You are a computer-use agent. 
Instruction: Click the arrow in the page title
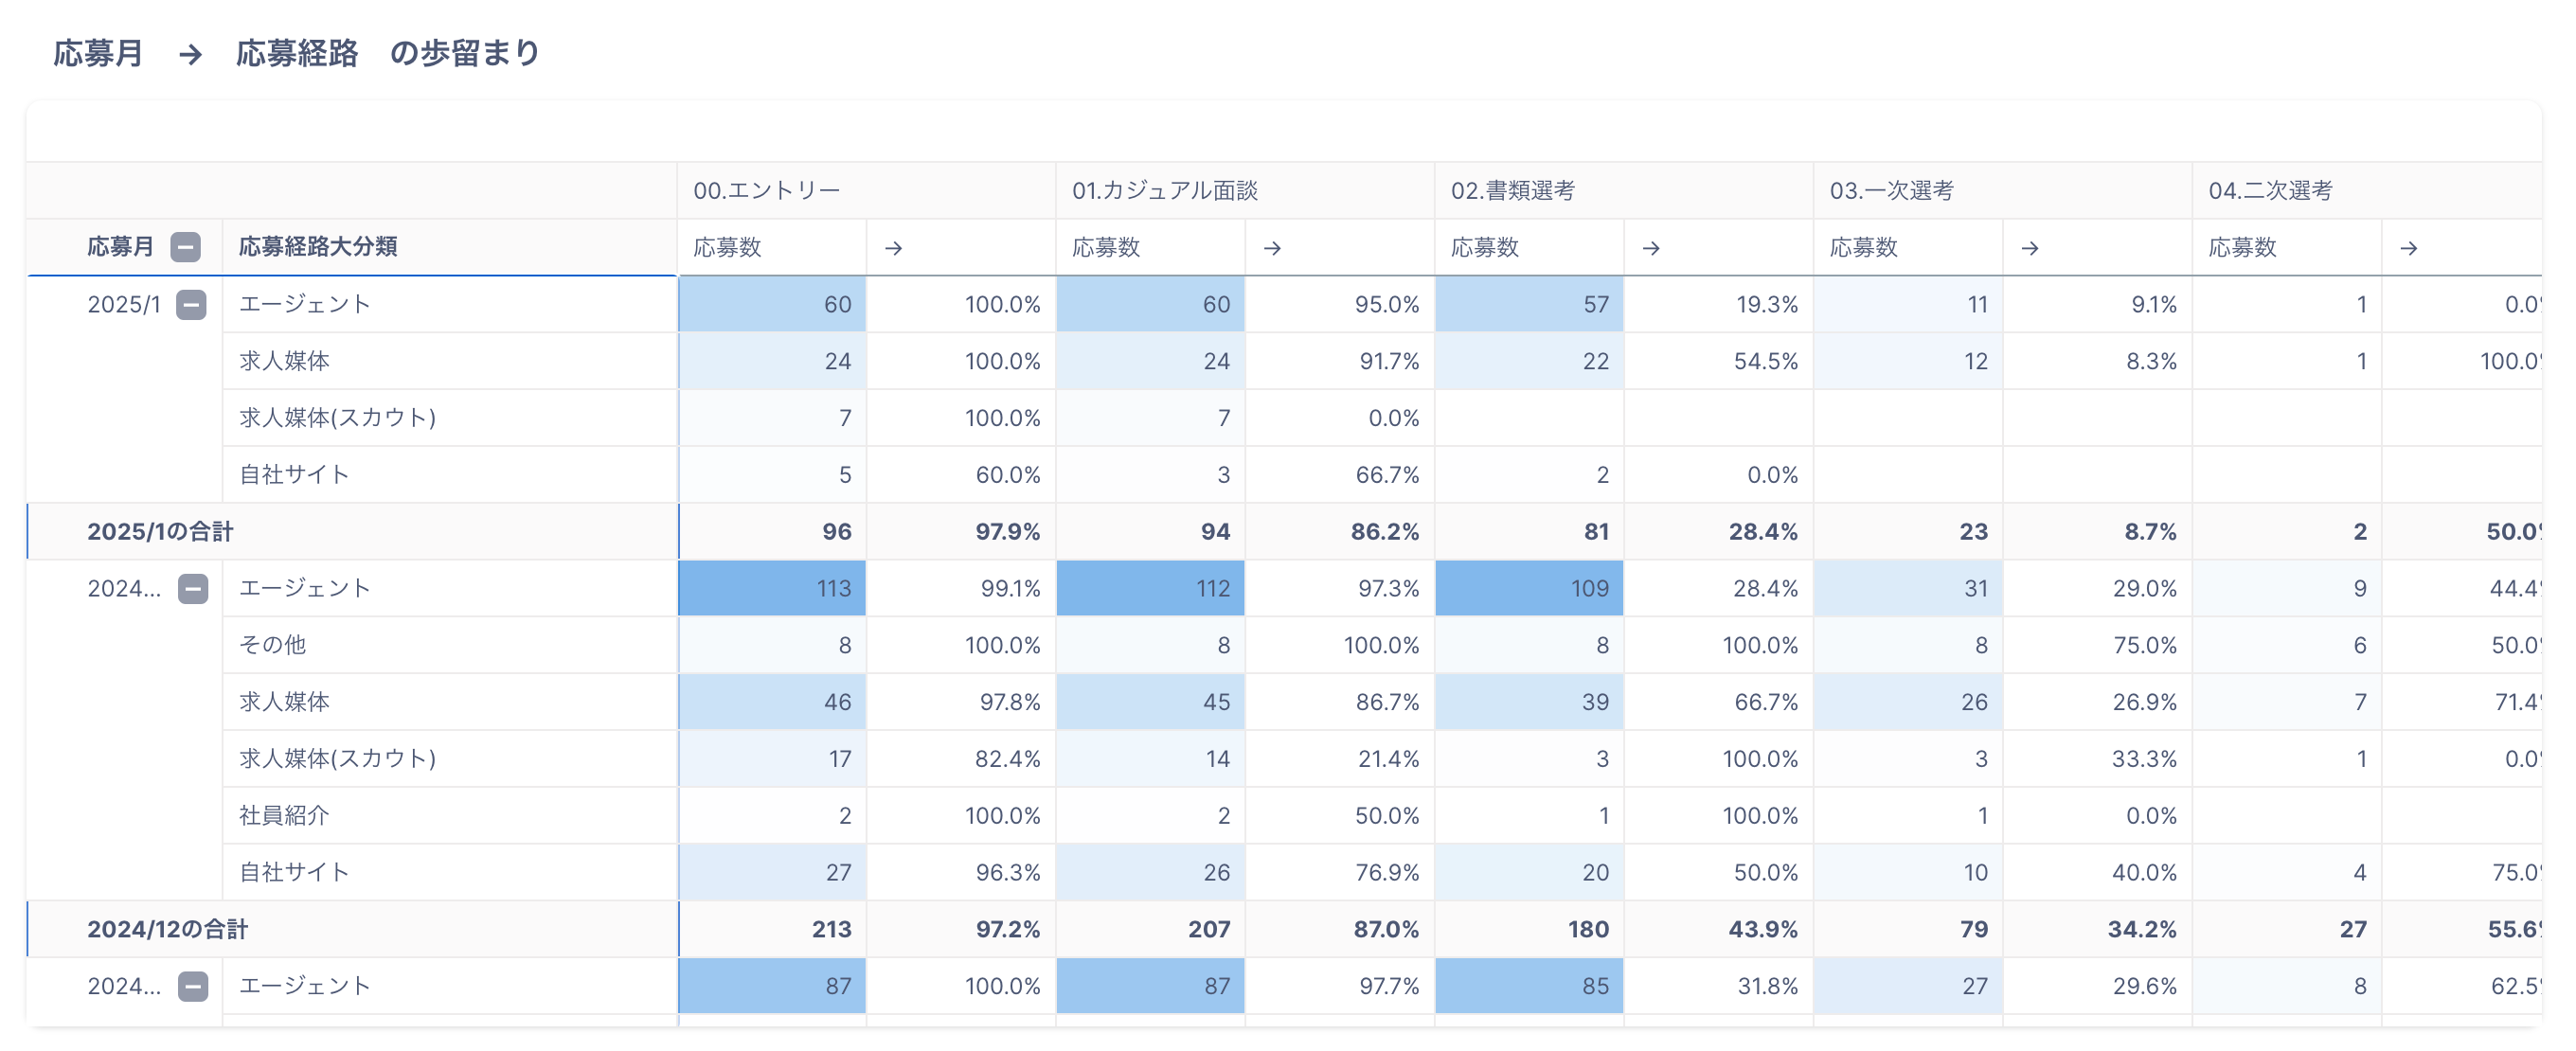pyautogui.click(x=190, y=54)
